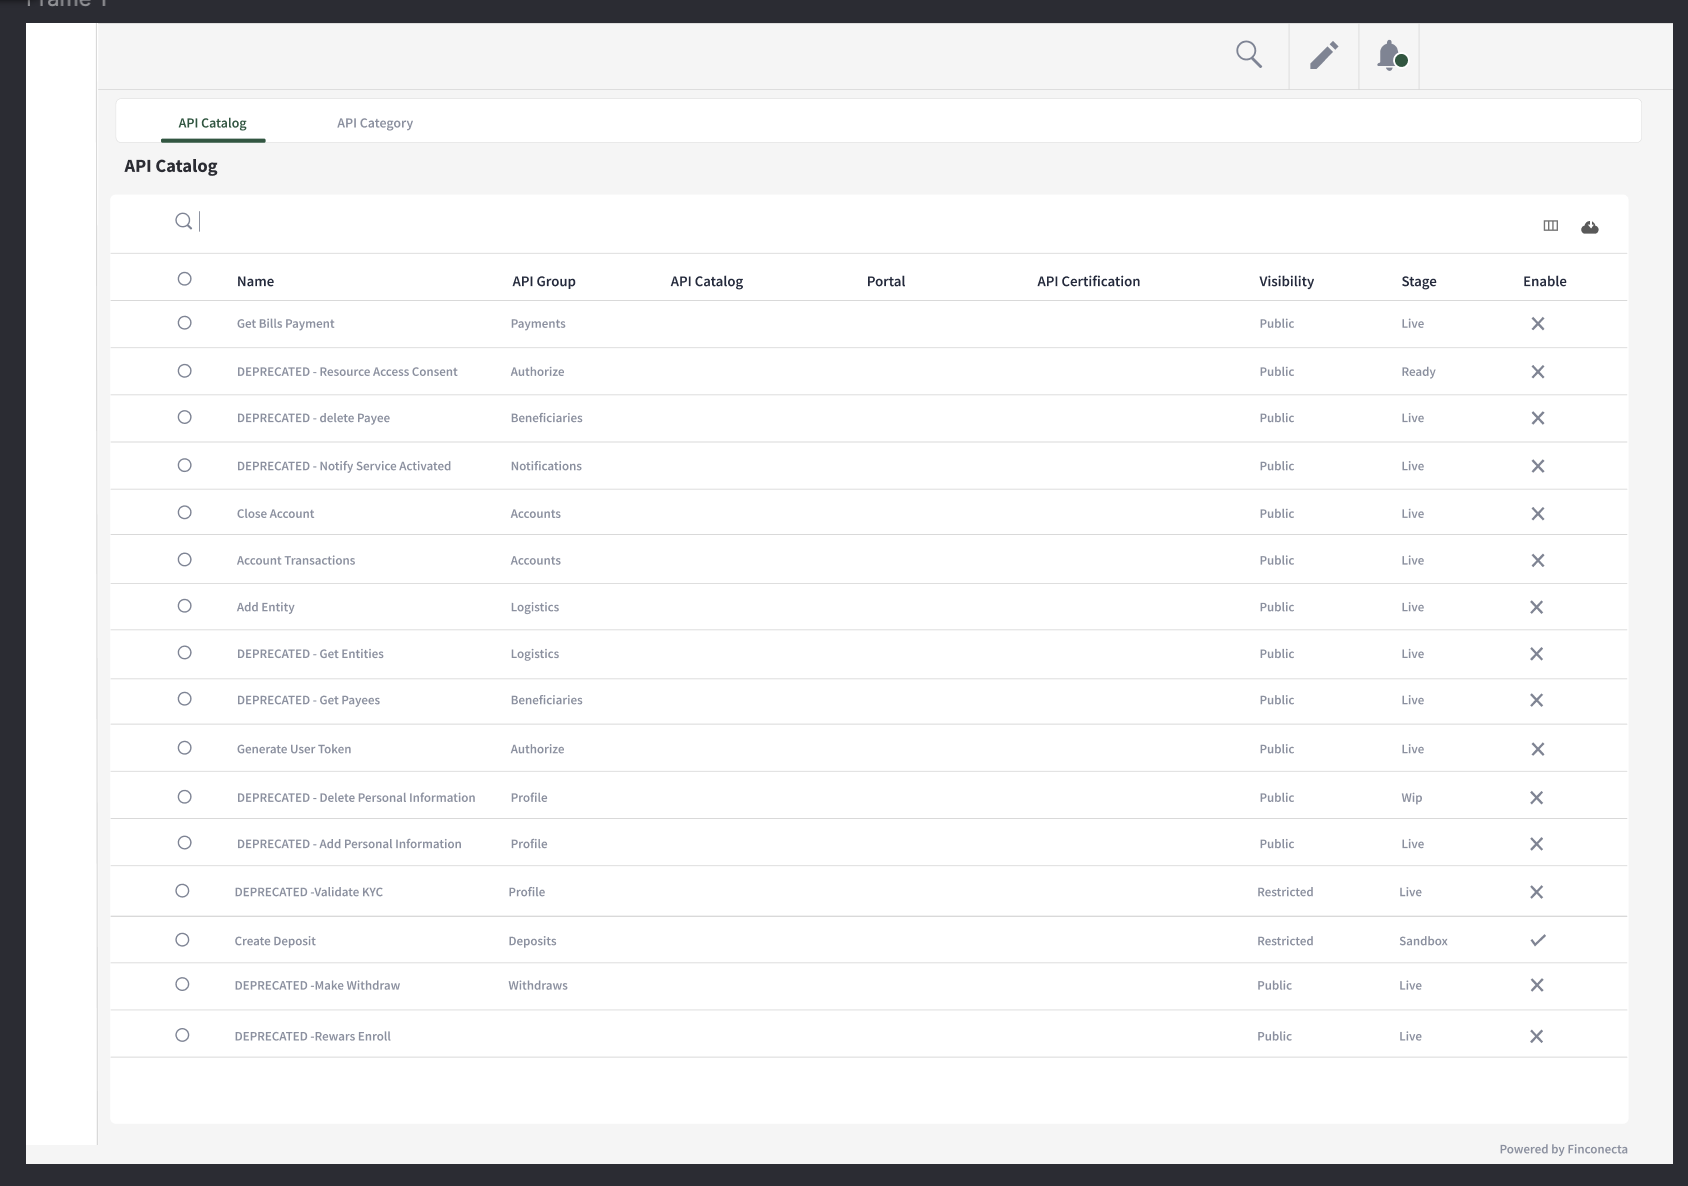
Task: Select radio for Close Account row
Action: coord(184,512)
